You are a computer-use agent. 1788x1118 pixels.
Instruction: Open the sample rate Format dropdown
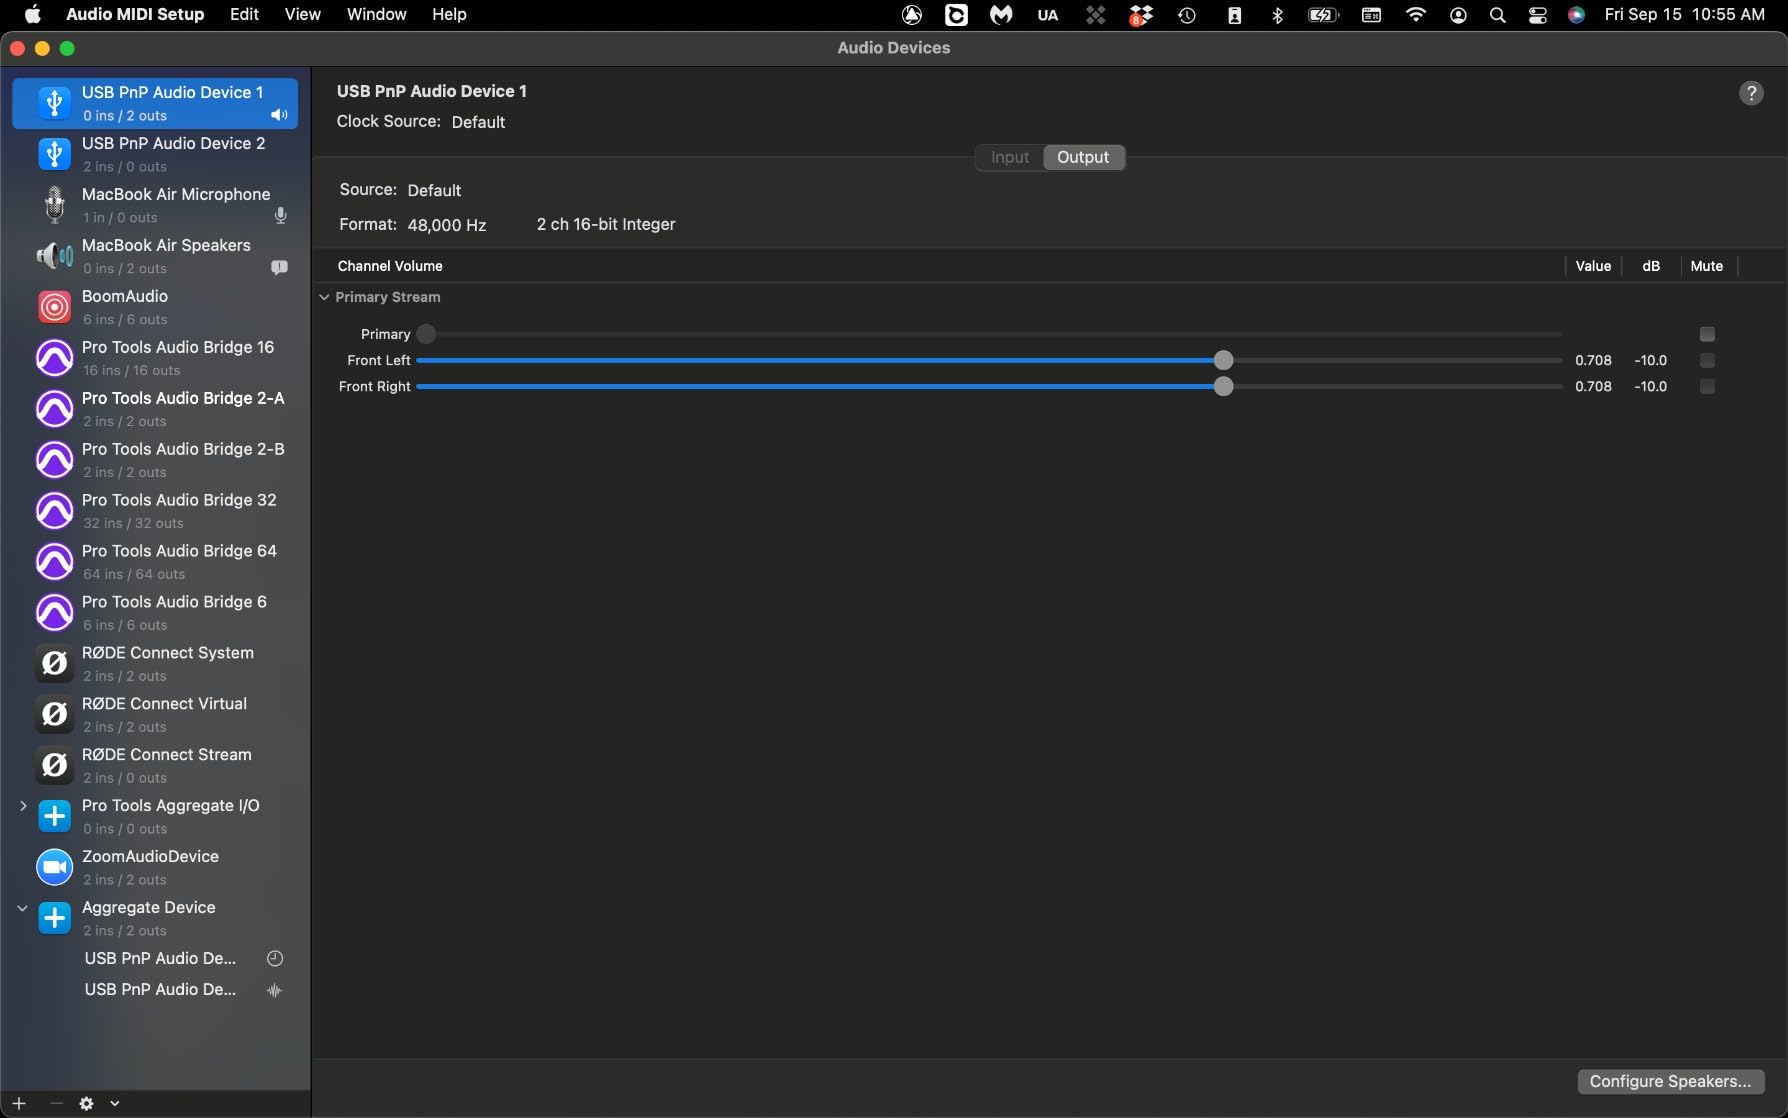pyautogui.click(x=447, y=225)
